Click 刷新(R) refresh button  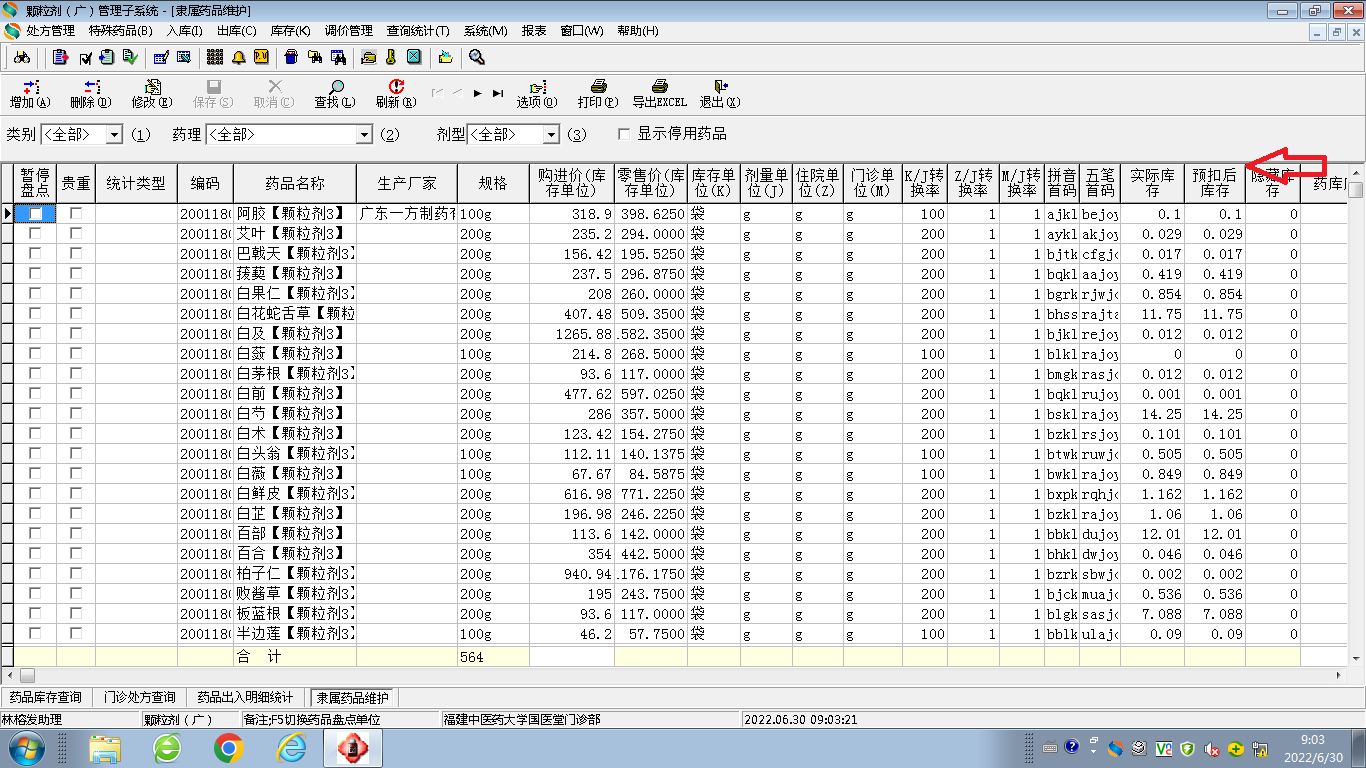coord(396,94)
